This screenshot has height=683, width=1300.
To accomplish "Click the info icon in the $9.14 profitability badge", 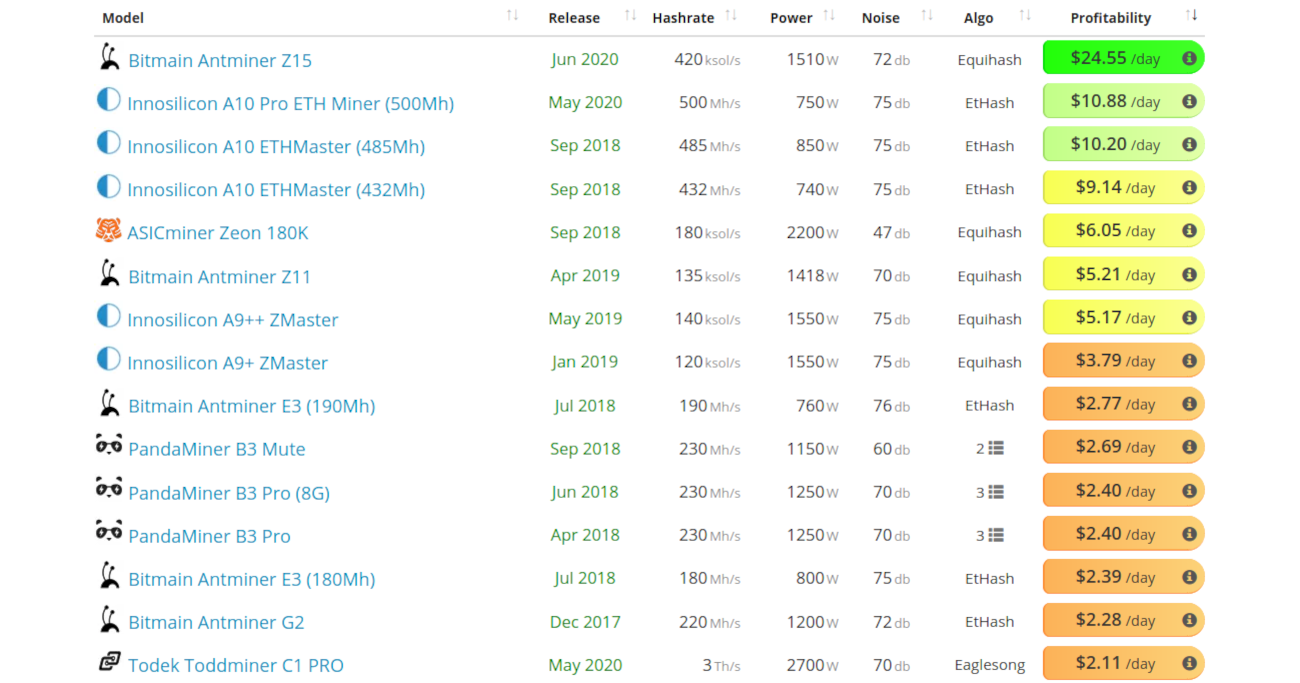I will 1189,188.
